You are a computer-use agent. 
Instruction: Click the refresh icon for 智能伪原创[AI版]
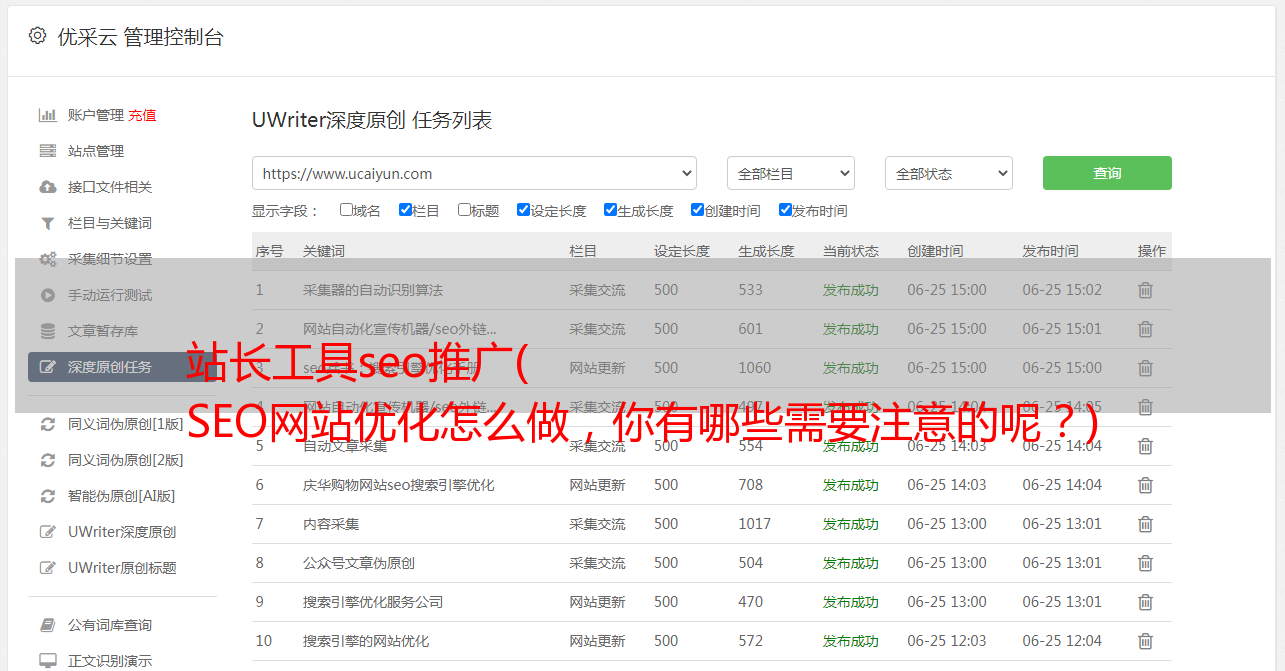(47, 496)
